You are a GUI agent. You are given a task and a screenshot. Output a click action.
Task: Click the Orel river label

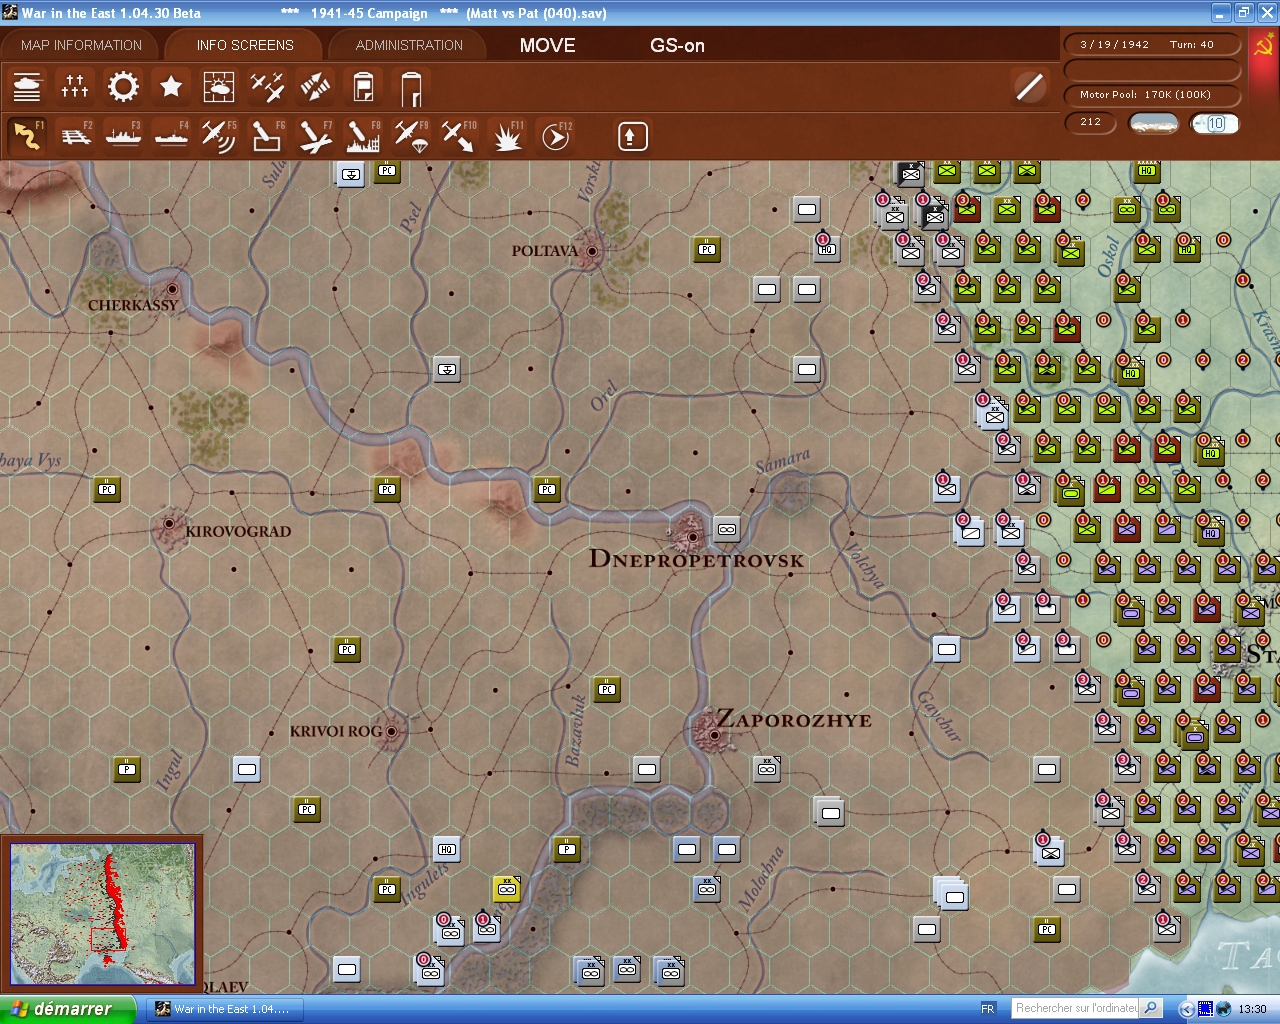coord(604,397)
